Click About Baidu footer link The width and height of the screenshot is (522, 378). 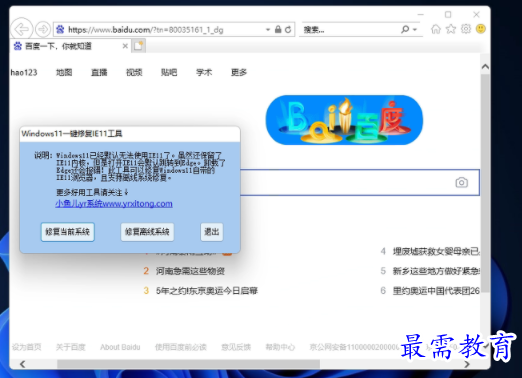click(120, 347)
